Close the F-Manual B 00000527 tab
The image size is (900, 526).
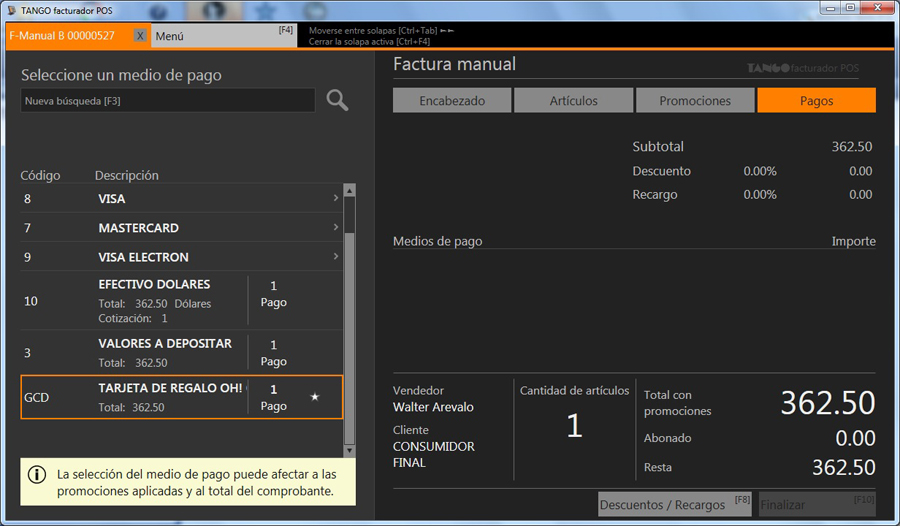(140, 36)
